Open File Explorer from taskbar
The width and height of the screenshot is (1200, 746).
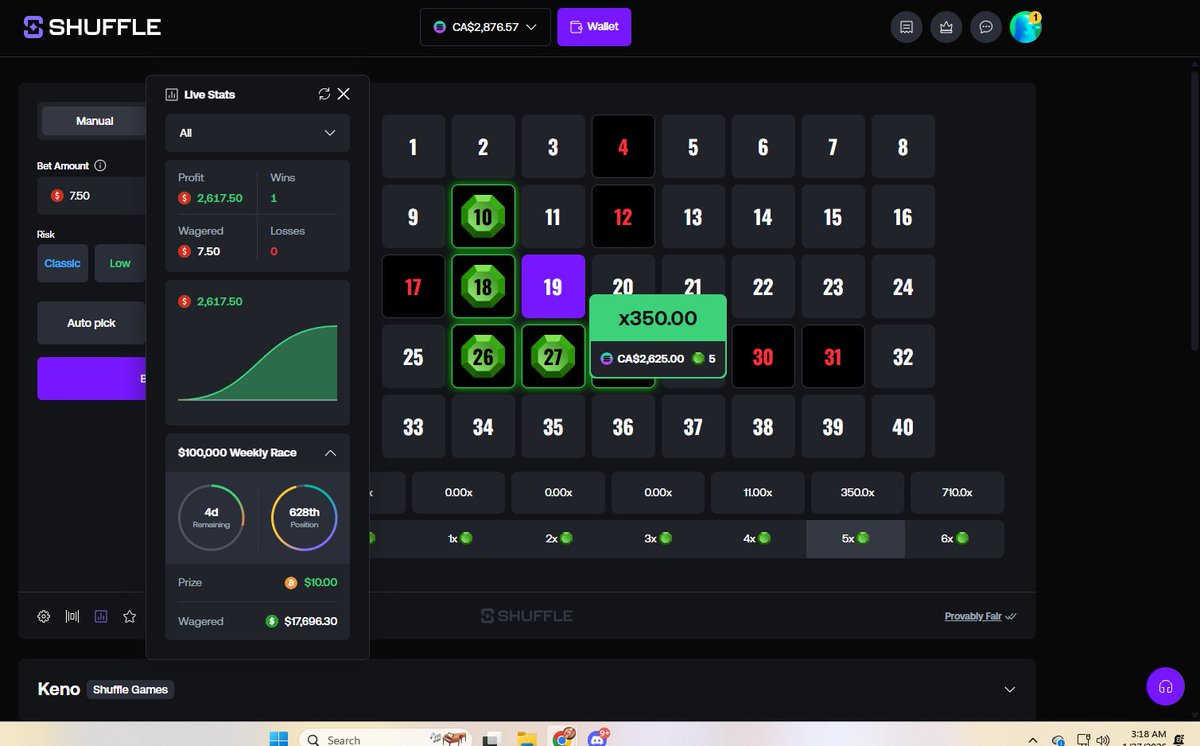tap(527, 739)
